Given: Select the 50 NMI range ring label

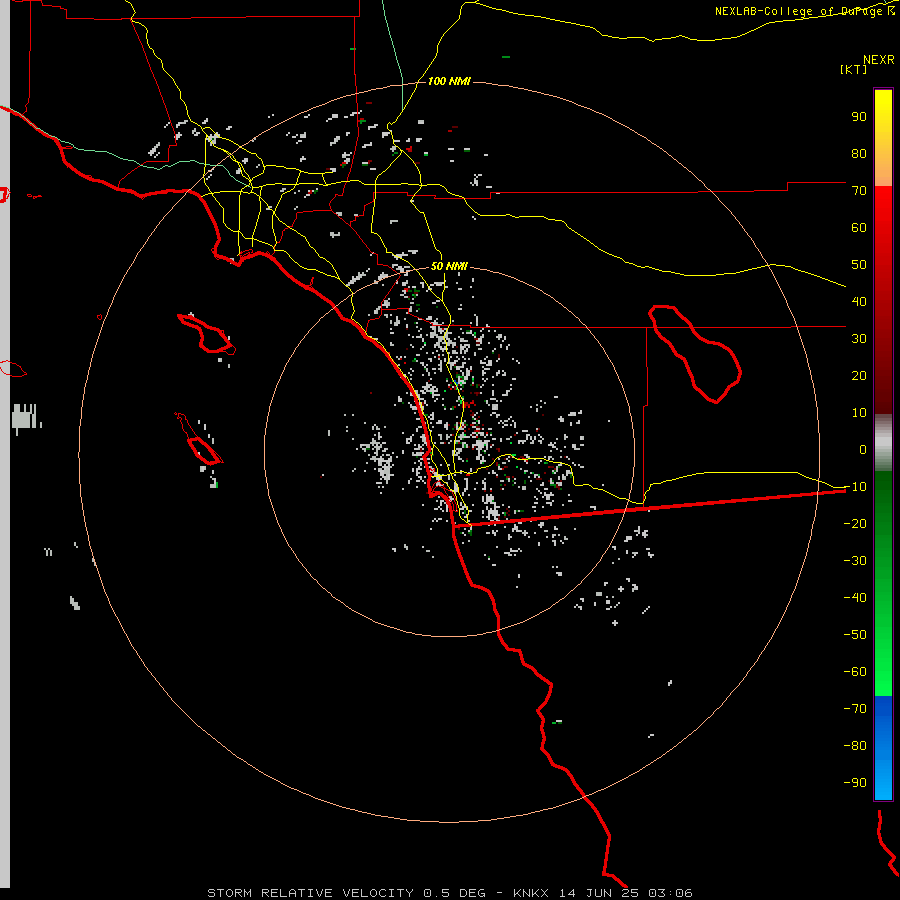Looking at the screenshot, I should [449, 266].
